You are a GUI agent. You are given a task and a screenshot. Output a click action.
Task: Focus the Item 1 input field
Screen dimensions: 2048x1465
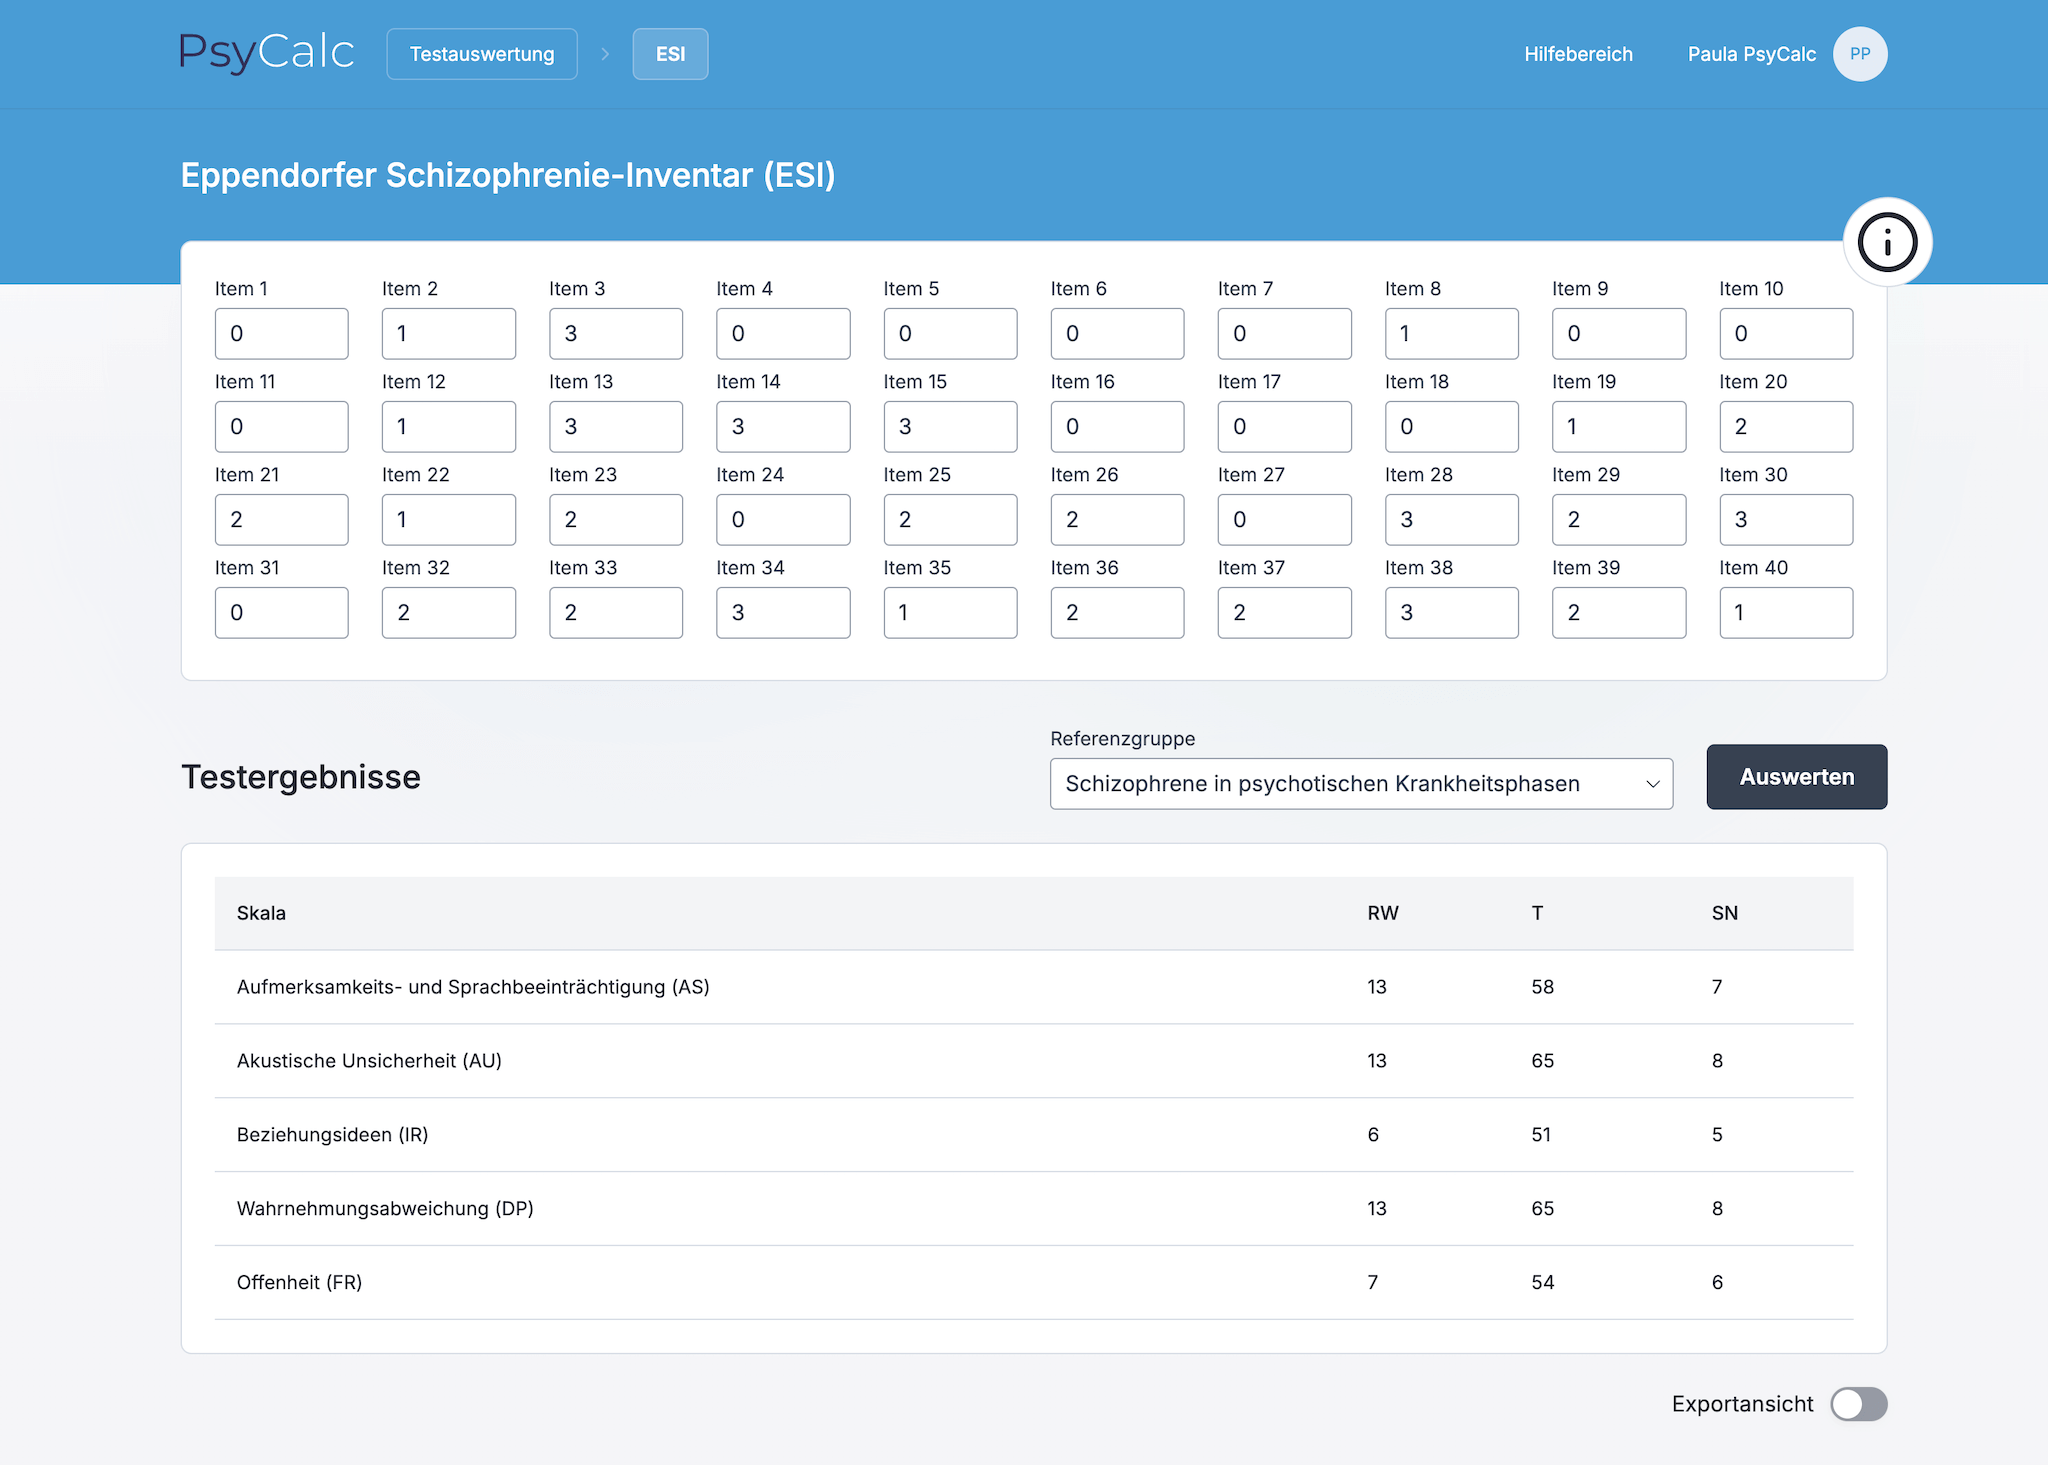281,334
